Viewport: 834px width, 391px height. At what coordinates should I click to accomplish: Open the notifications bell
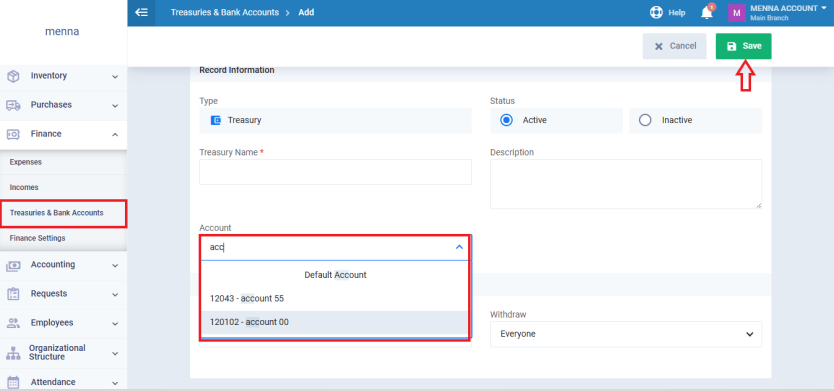point(707,13)
